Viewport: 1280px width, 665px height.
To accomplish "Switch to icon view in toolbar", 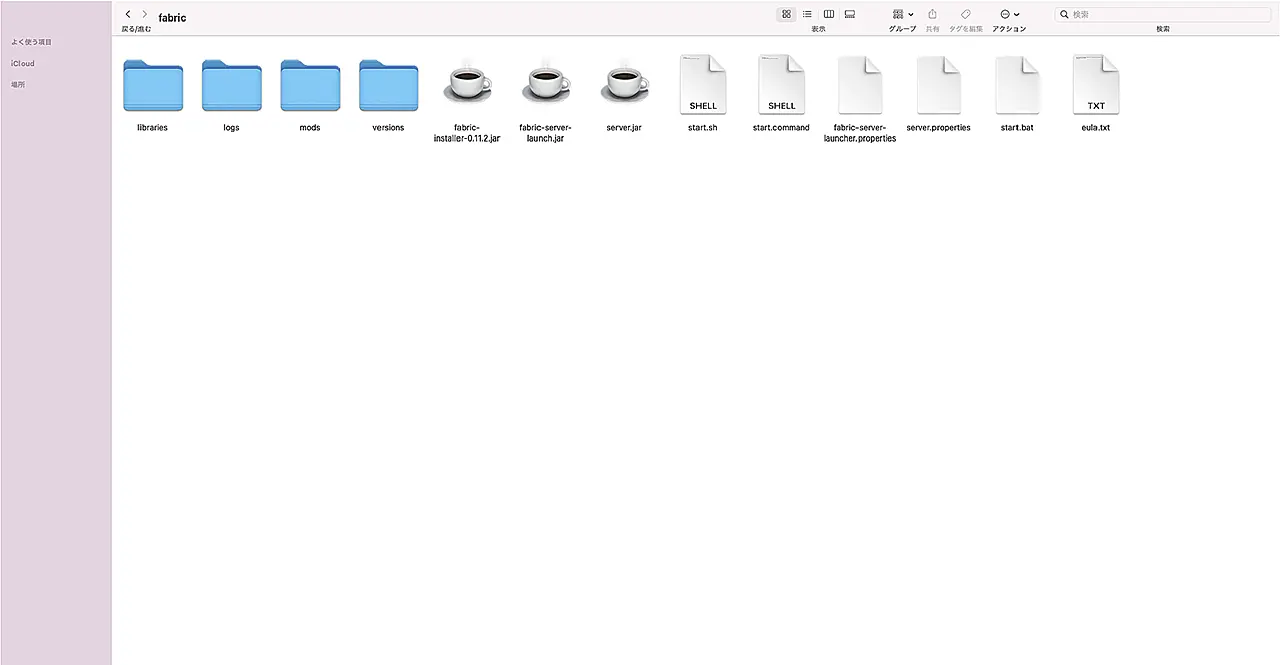I will coord(786,14).
